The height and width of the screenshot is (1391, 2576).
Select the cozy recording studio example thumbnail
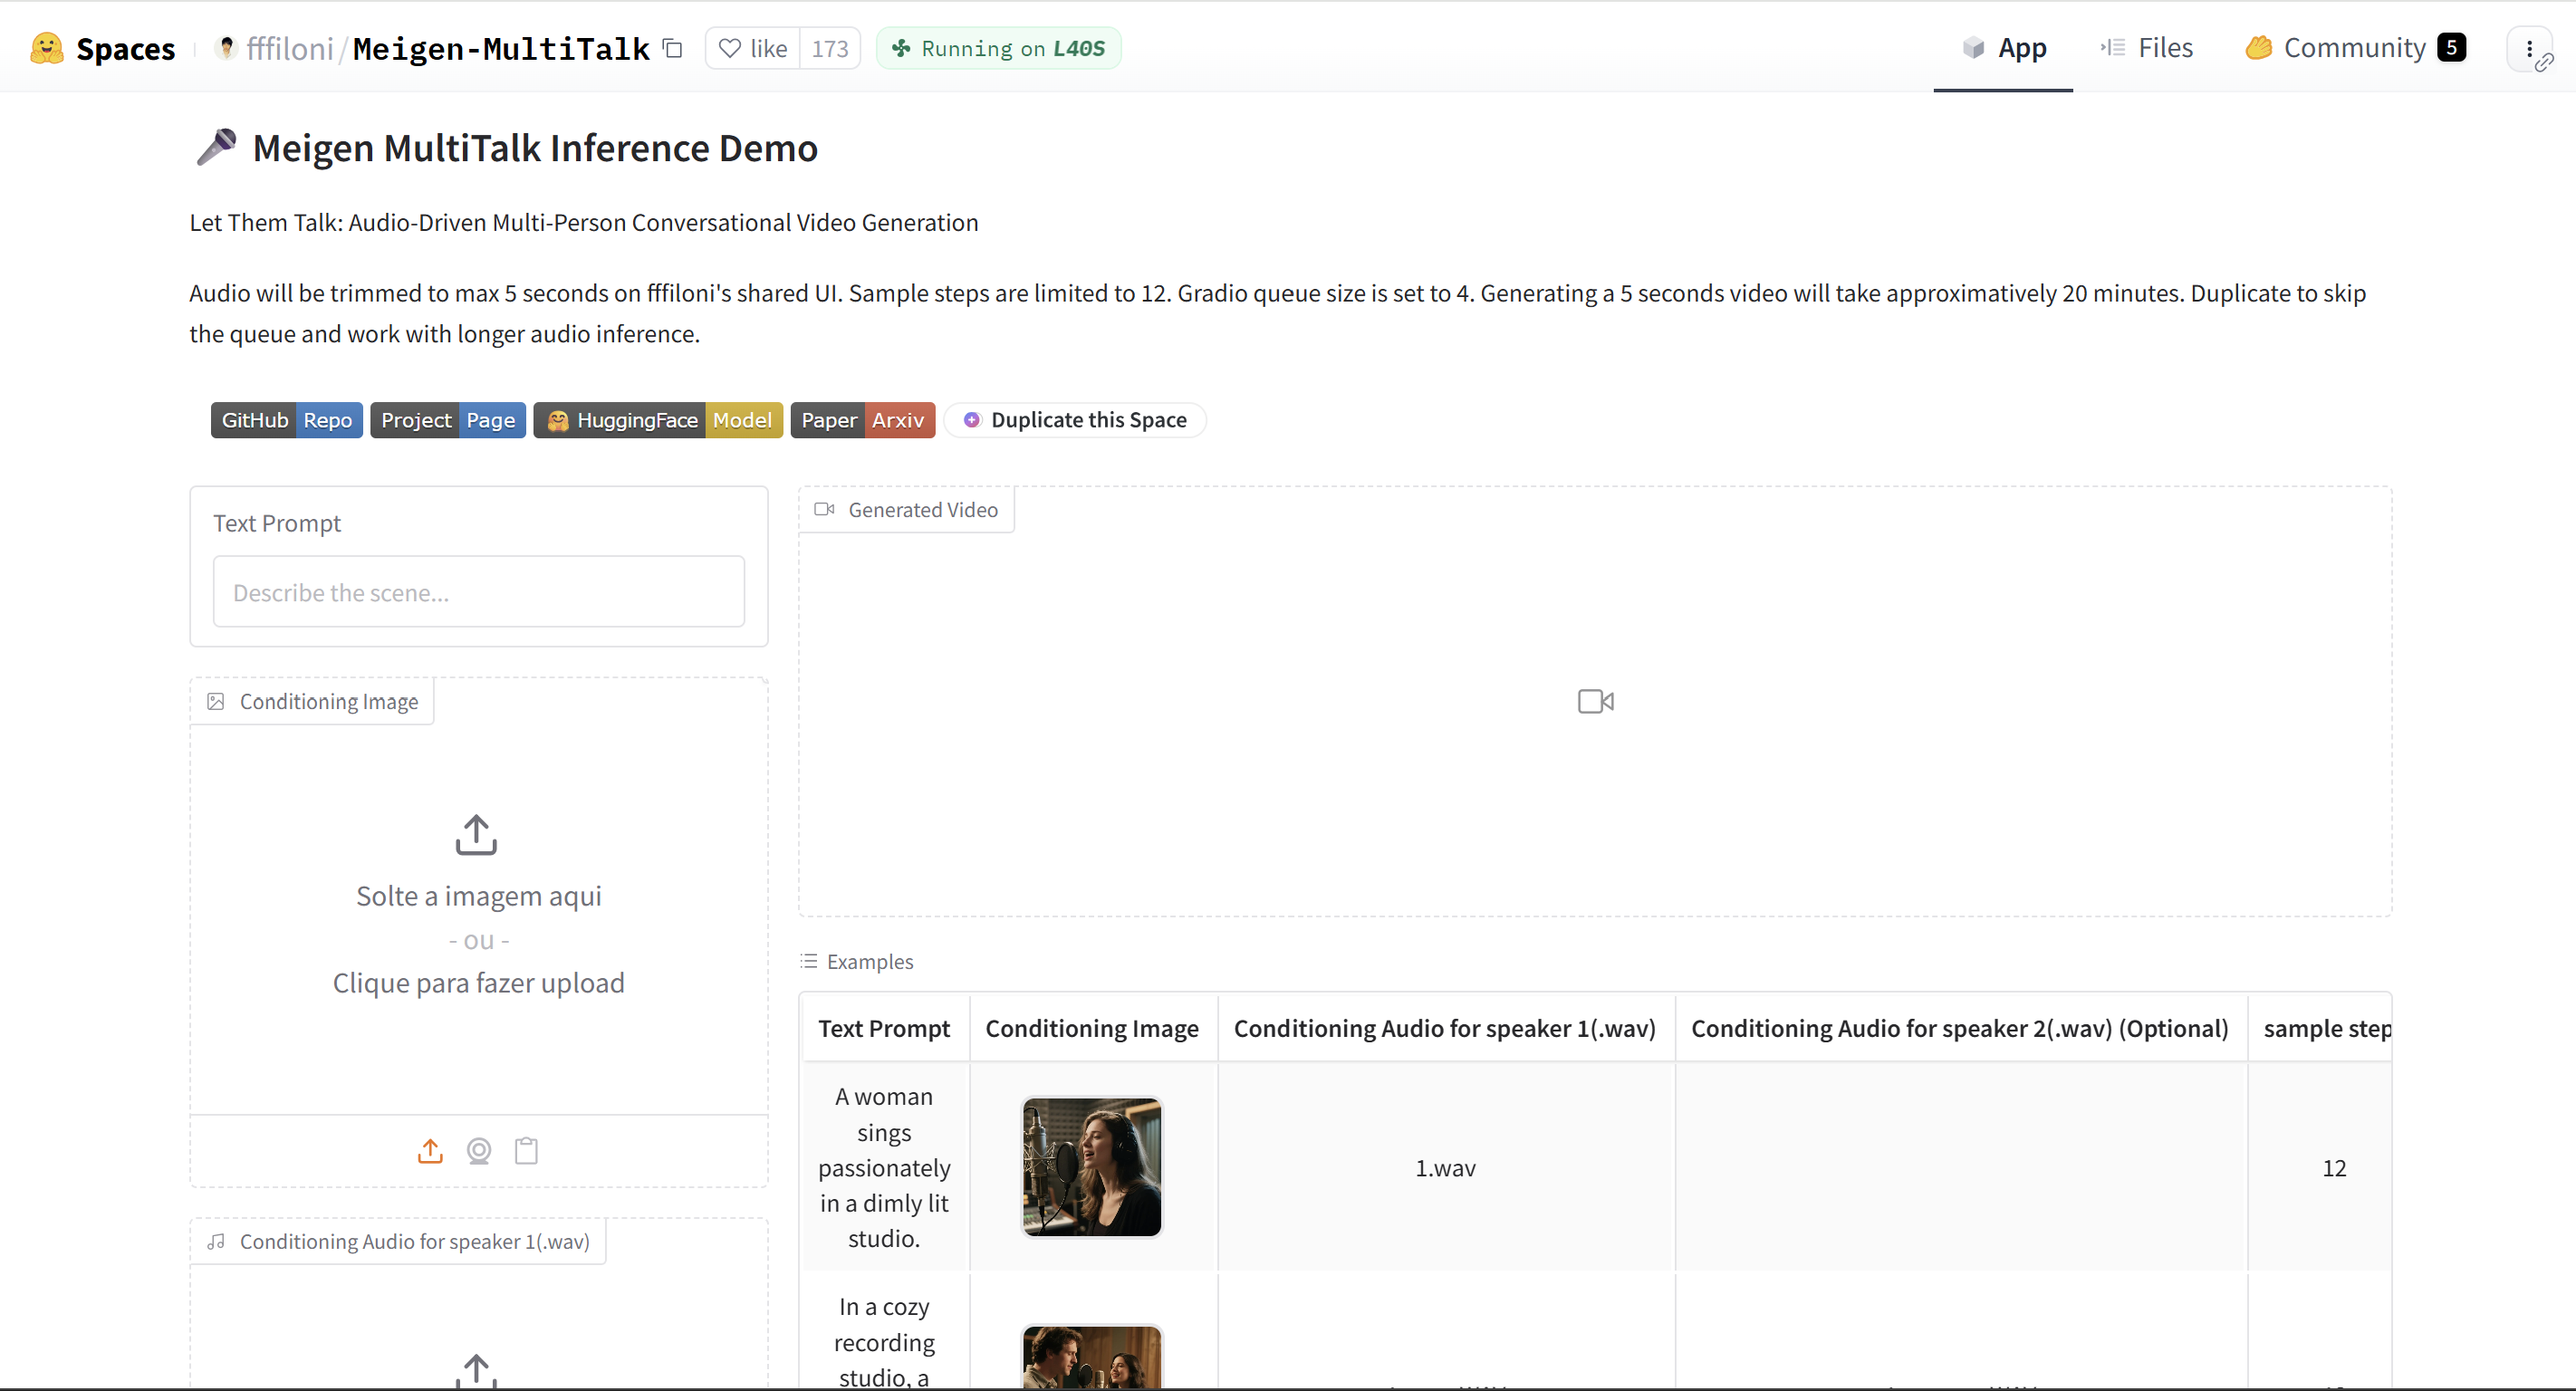(1092, 1357)
